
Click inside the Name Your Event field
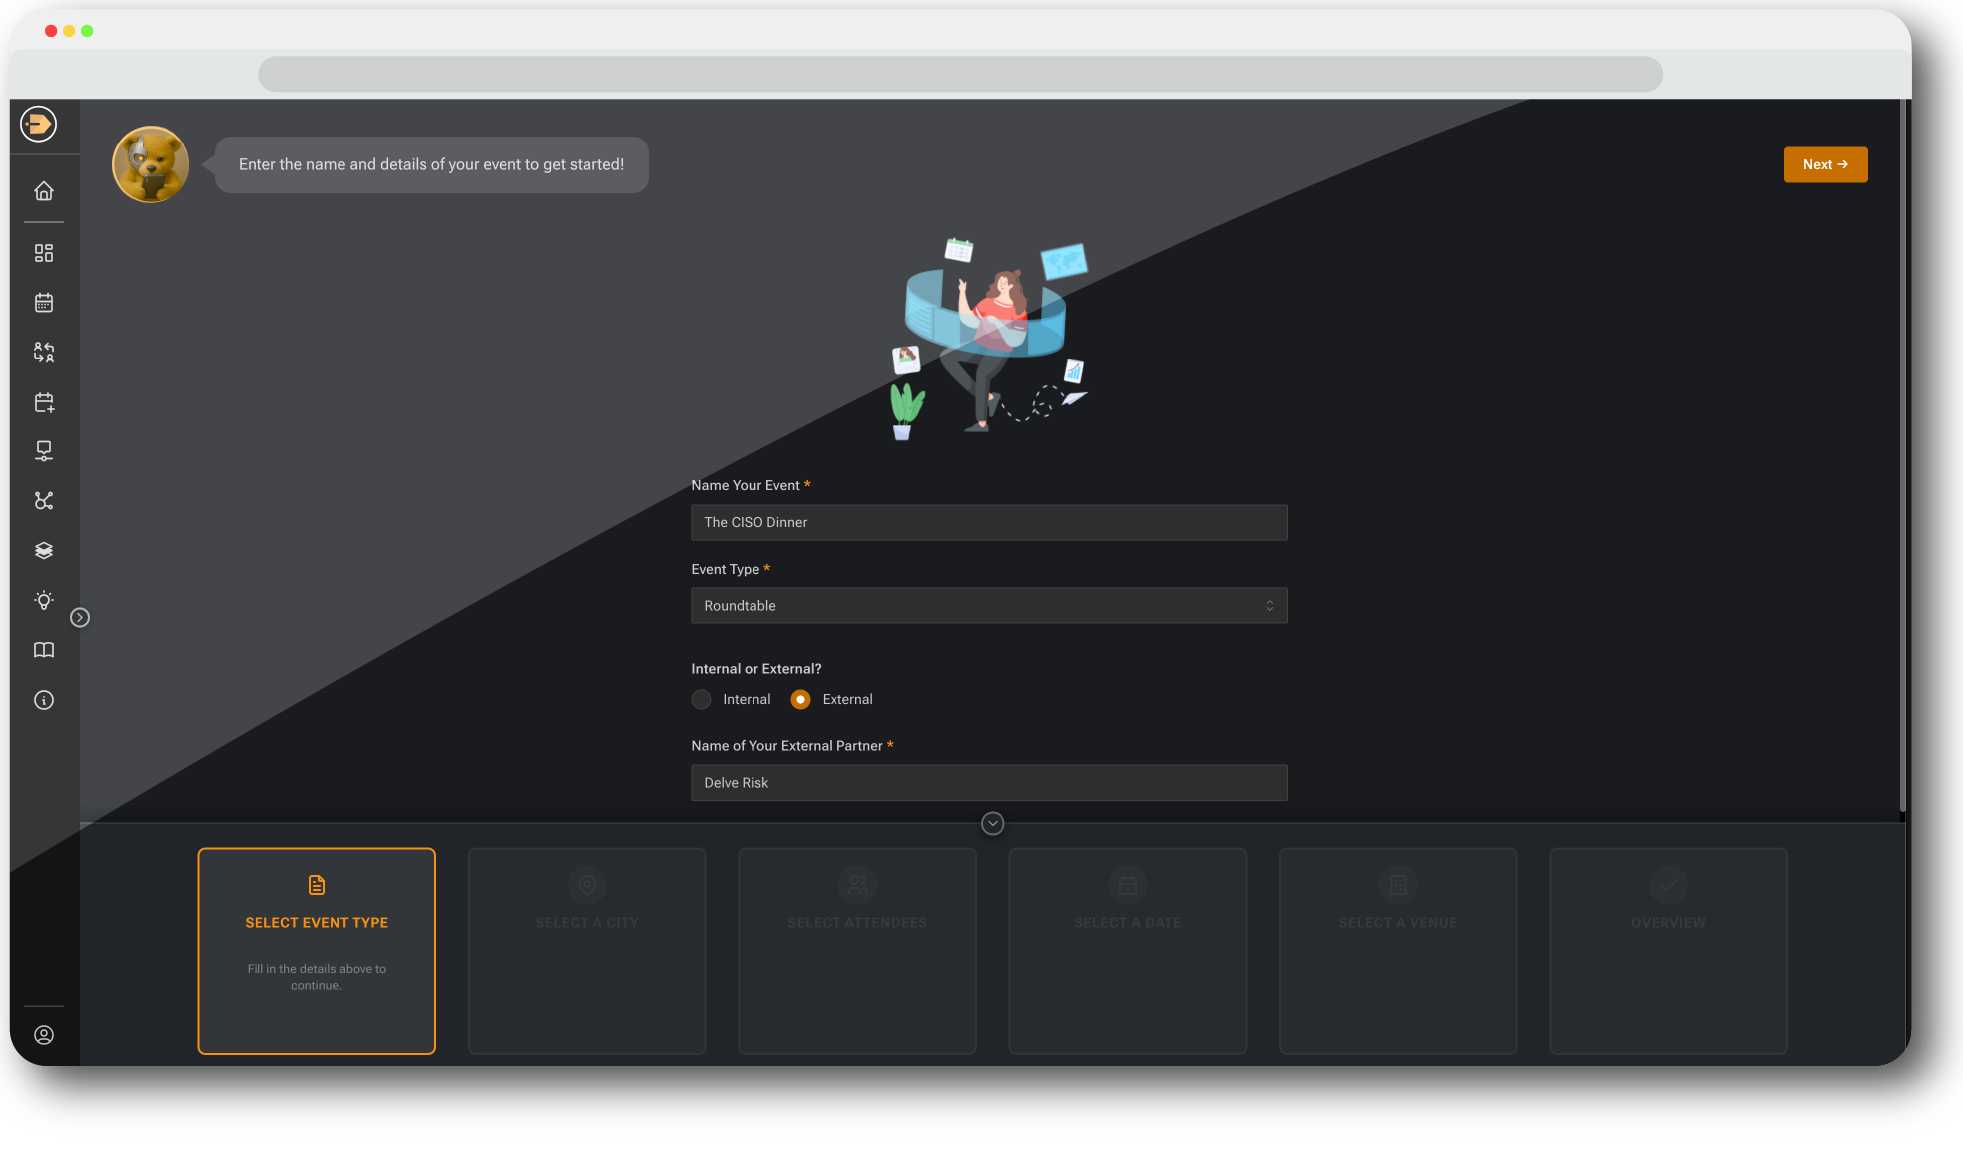pyautogui.click(x=988, y=522)
